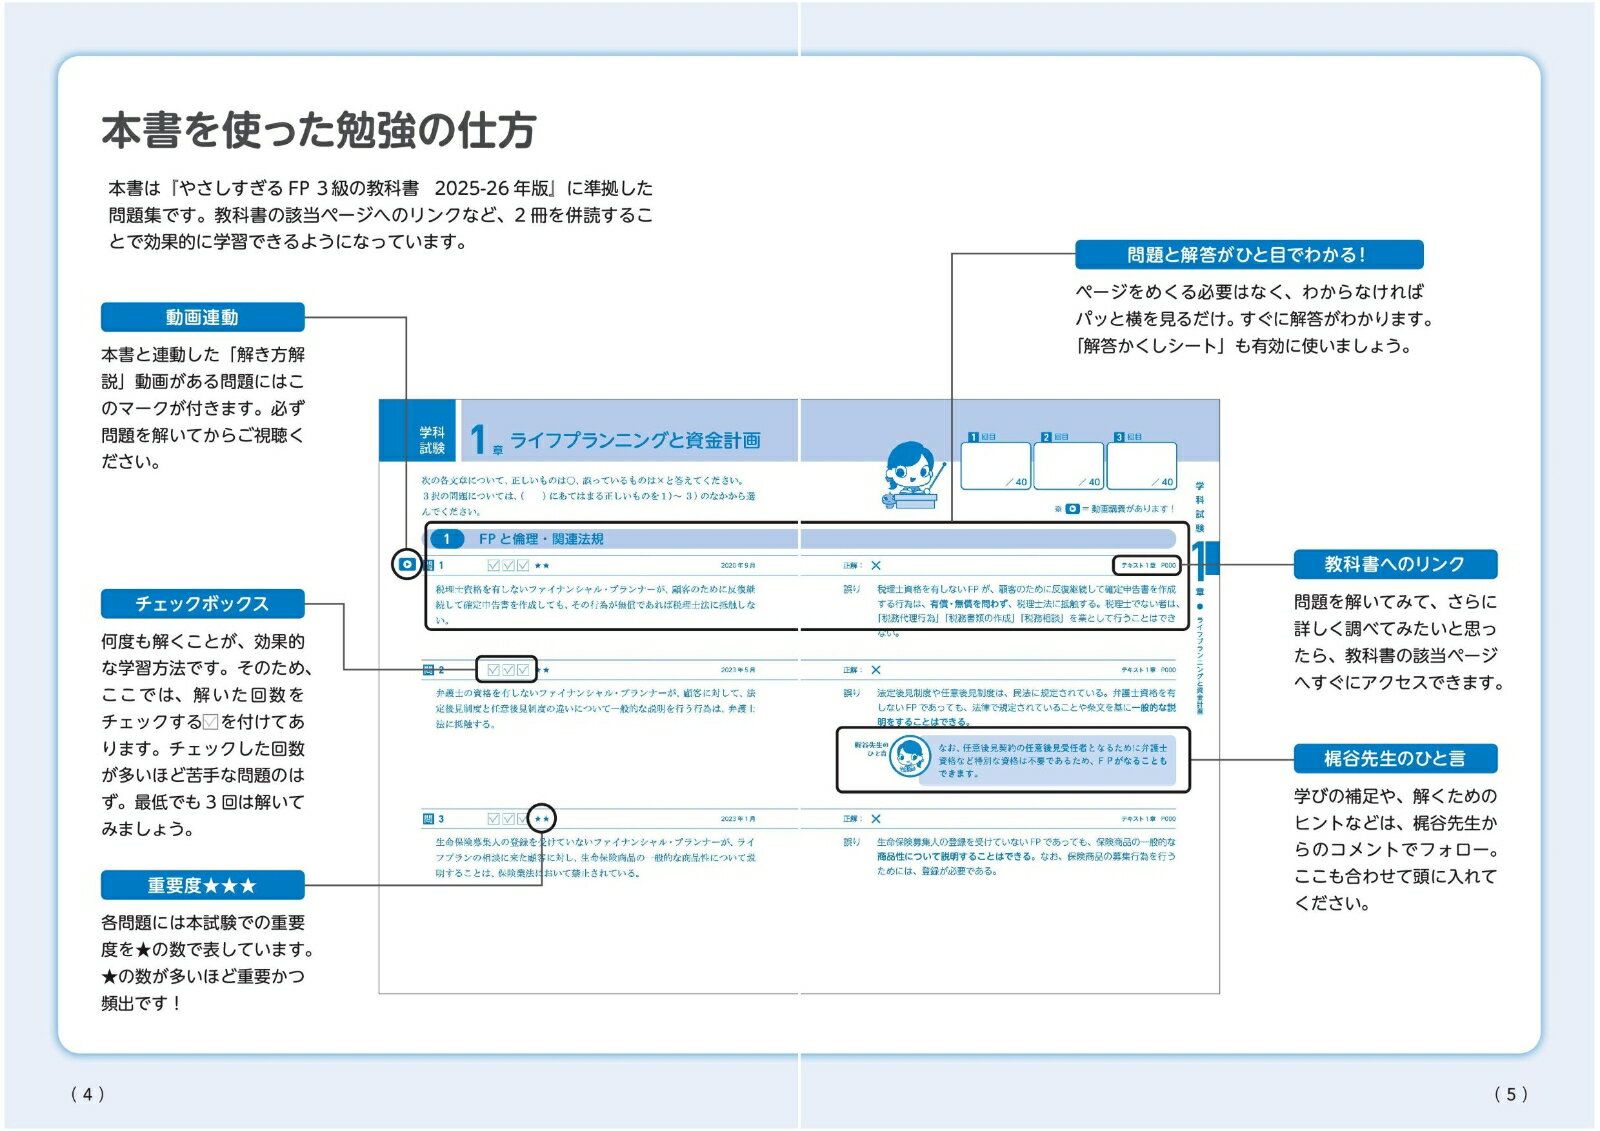The height and width of the screenshot is (1131, 1600).
Task: Click the 重要度★★★ label
Action: [202, 886]
